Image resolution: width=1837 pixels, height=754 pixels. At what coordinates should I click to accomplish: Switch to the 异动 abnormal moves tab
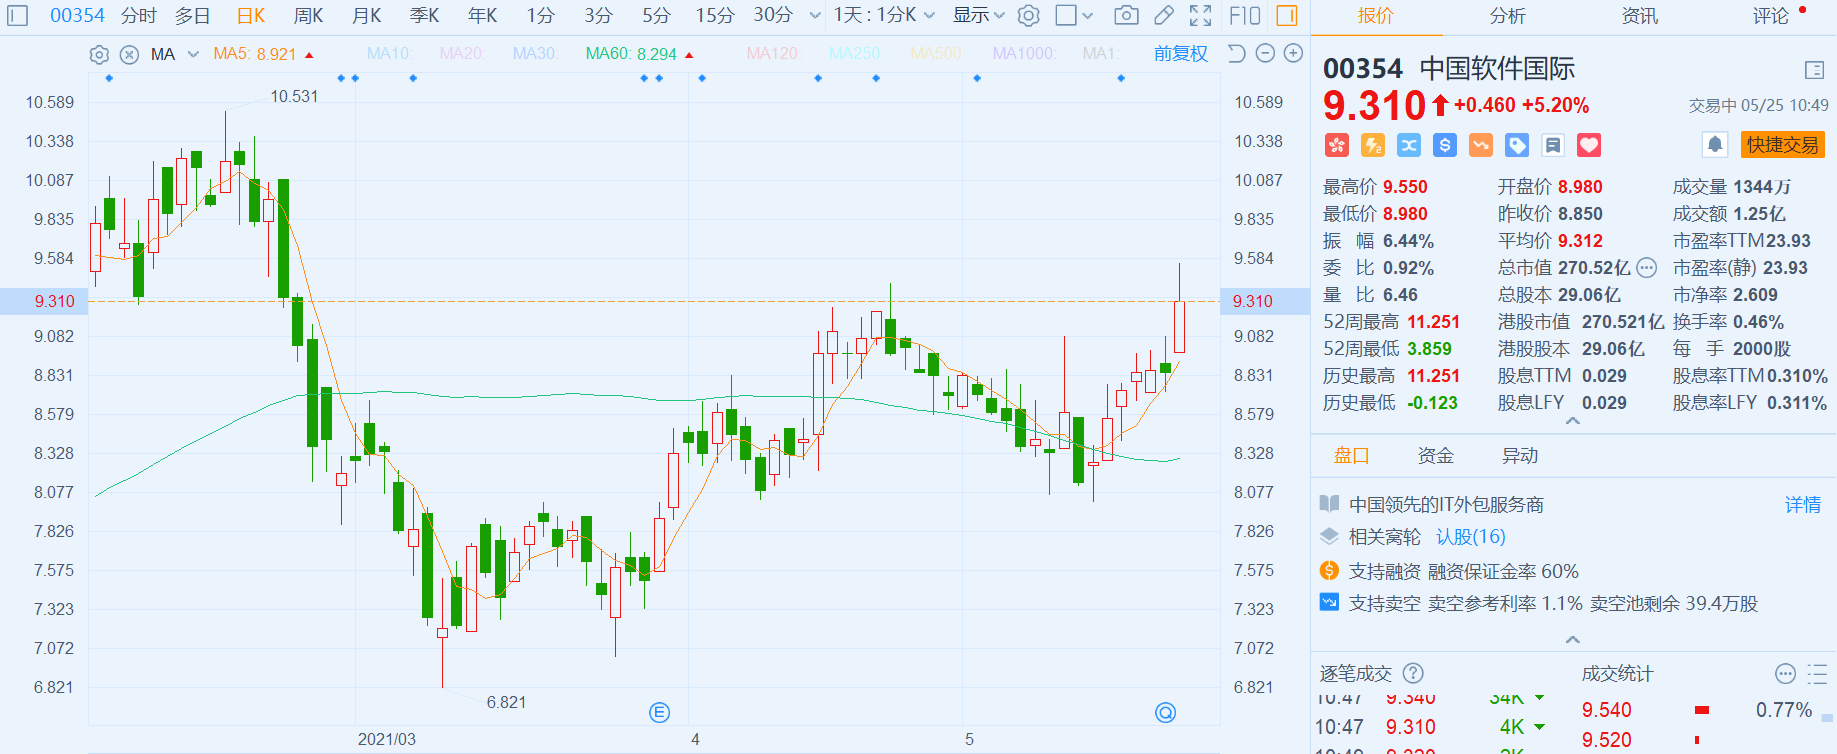(1519, 456)
